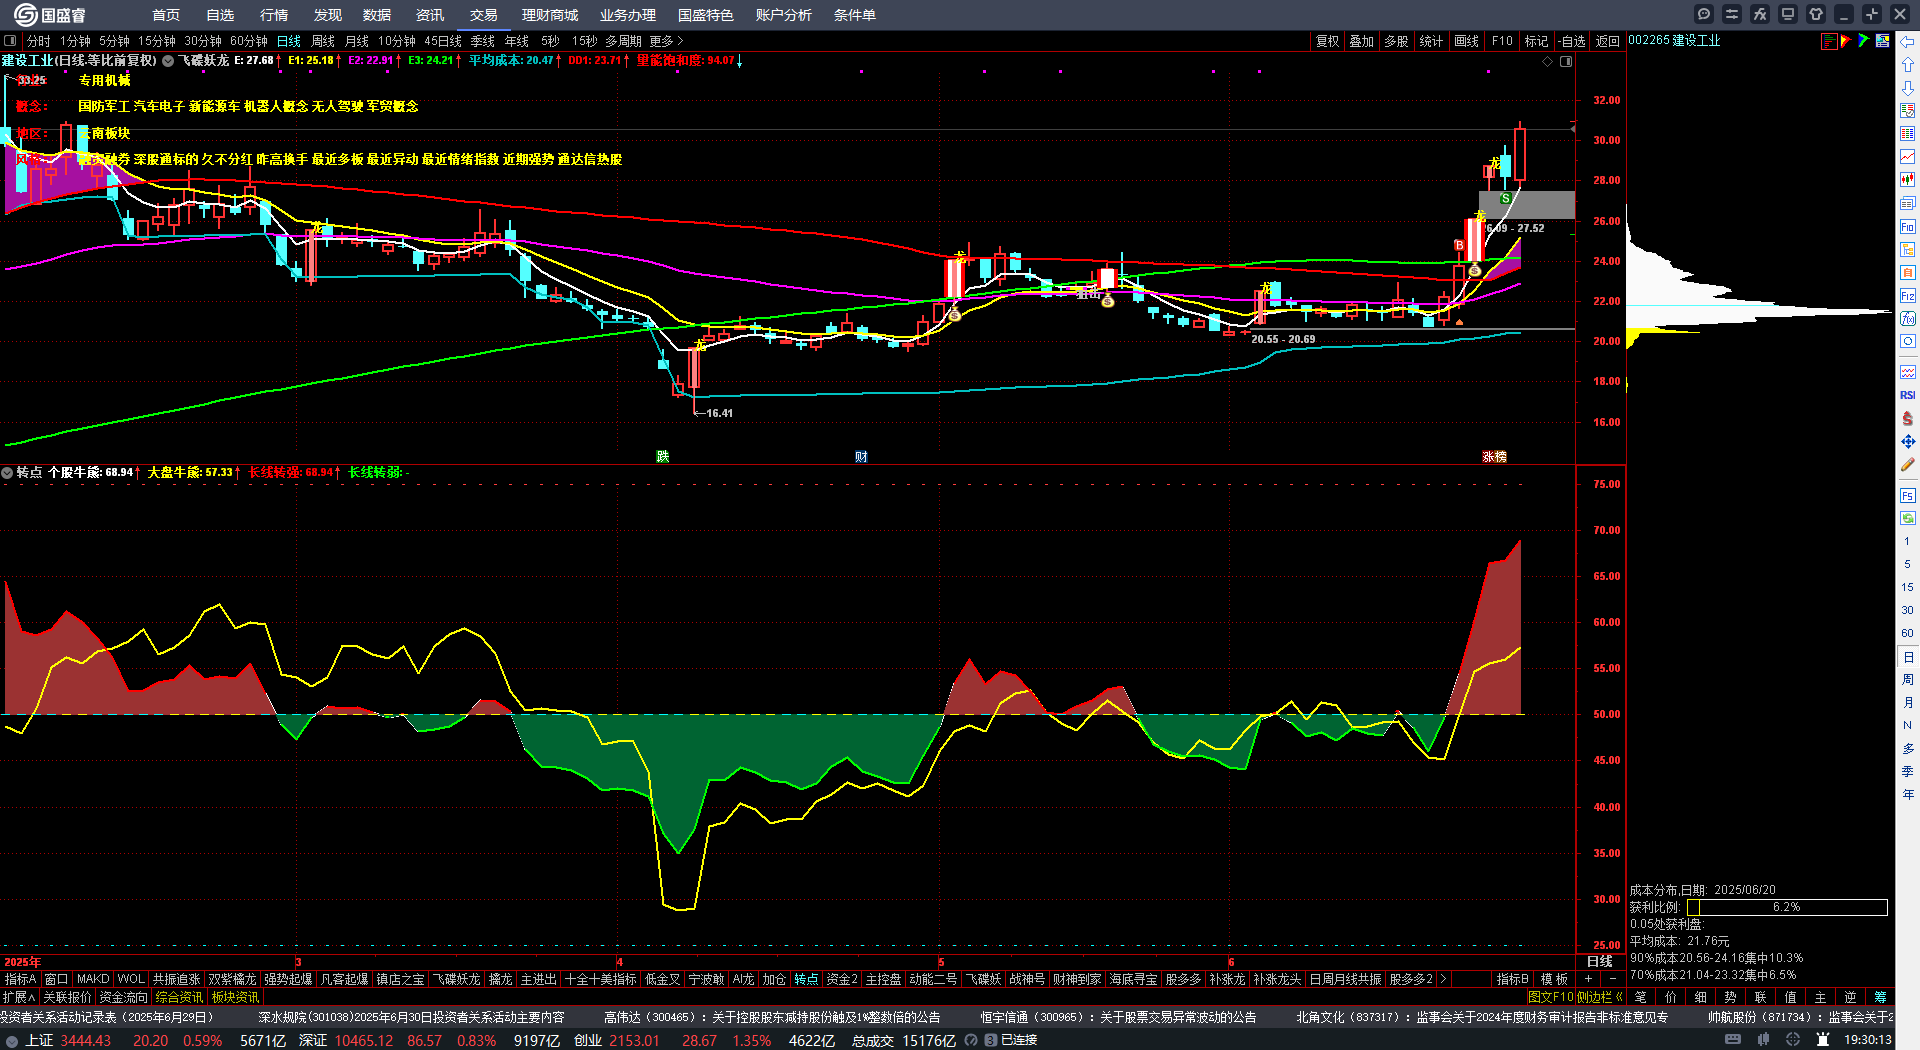Click the 返回 back button
The width and height of the screenshot is (1920, 1050).
(x=1607, y=41)
